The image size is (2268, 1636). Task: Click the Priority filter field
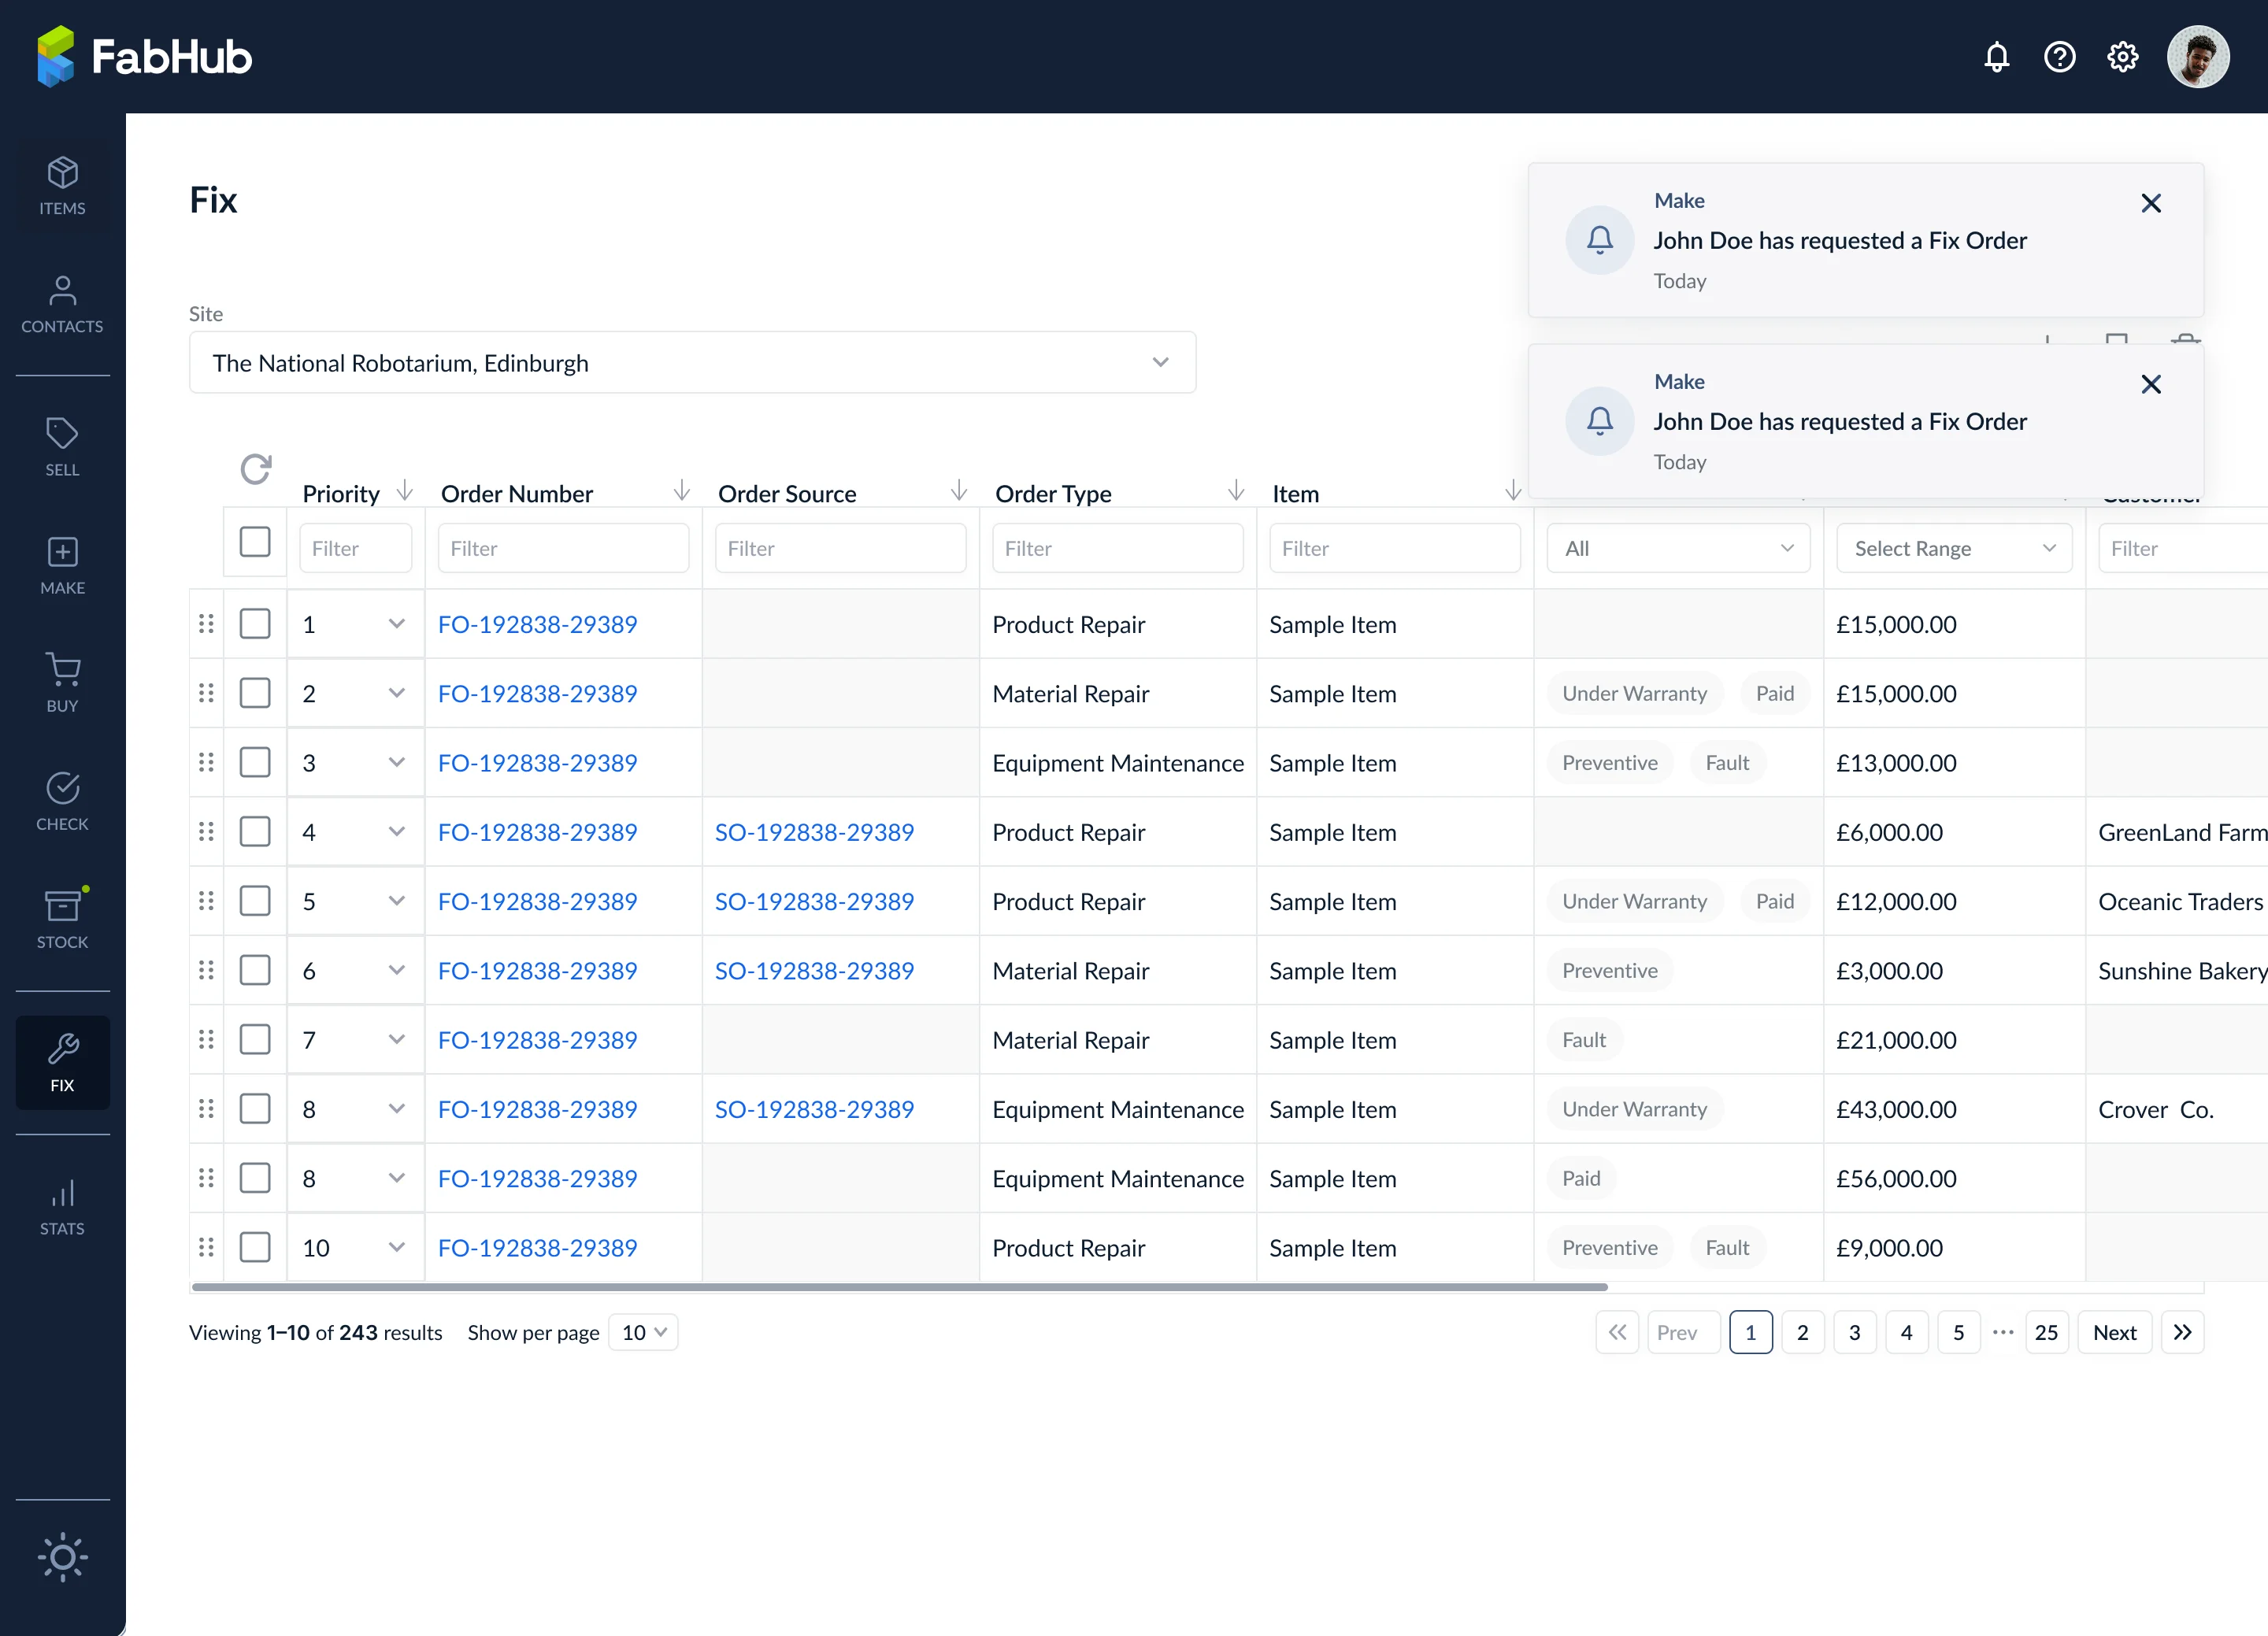(356, 548)
